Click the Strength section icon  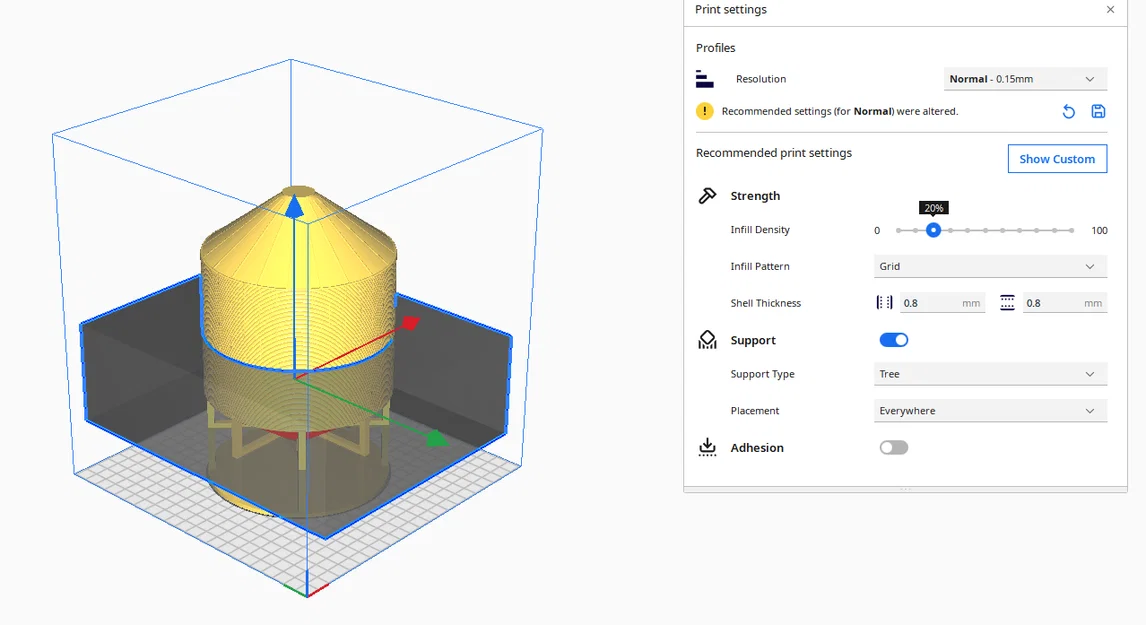point(707,196)
